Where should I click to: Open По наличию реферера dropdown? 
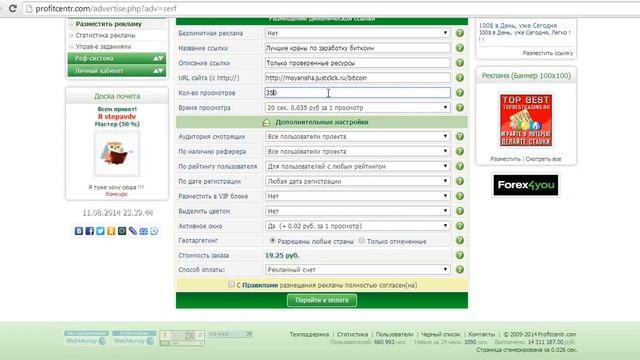point(357,151)
